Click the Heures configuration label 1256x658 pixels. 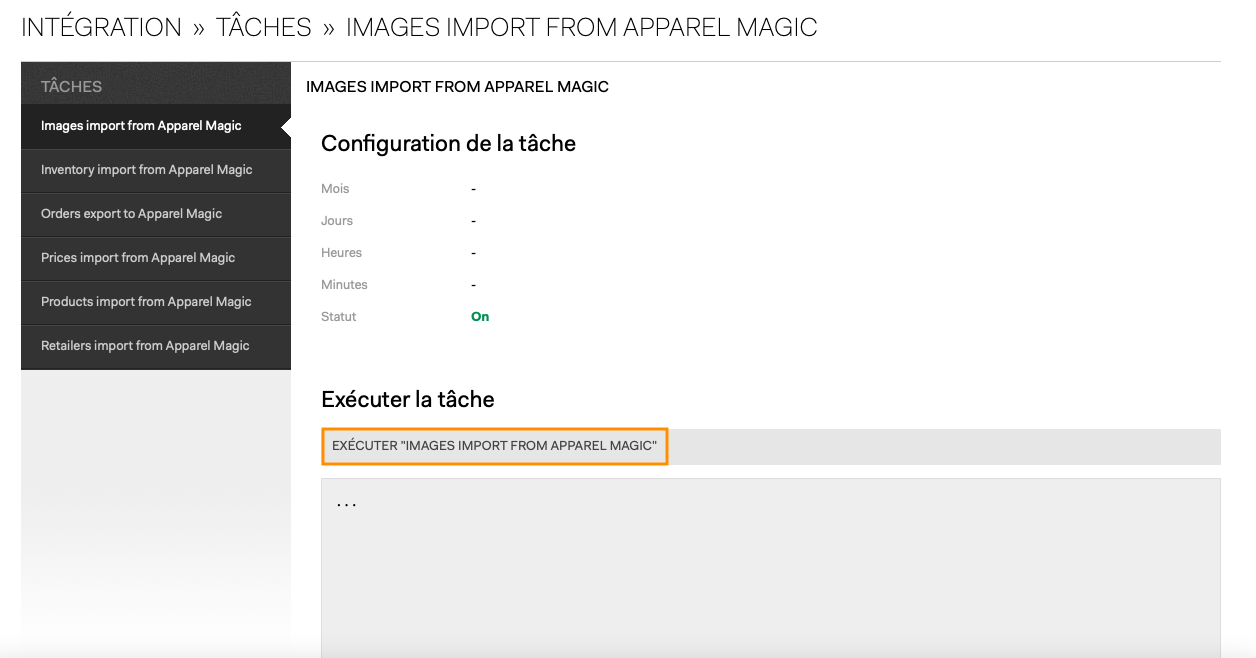[341, 252]
